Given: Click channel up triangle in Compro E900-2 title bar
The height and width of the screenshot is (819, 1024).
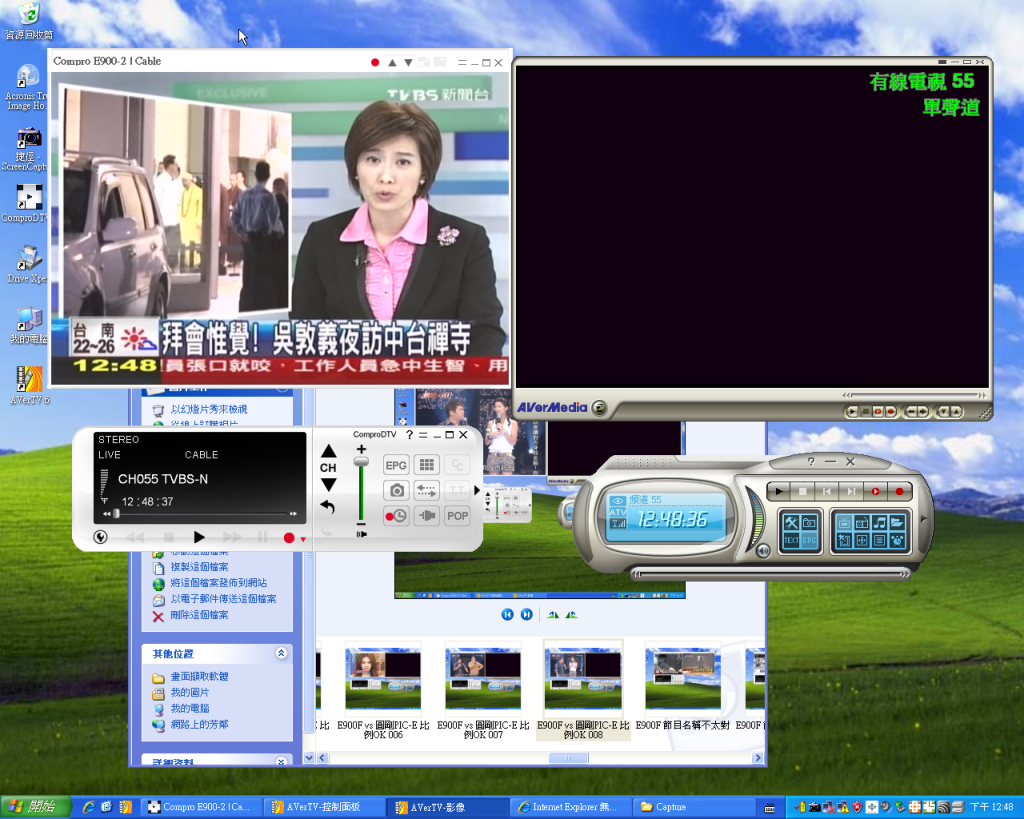Looking at the screenshot, I should pyautogui.click(x=392, y=63).
